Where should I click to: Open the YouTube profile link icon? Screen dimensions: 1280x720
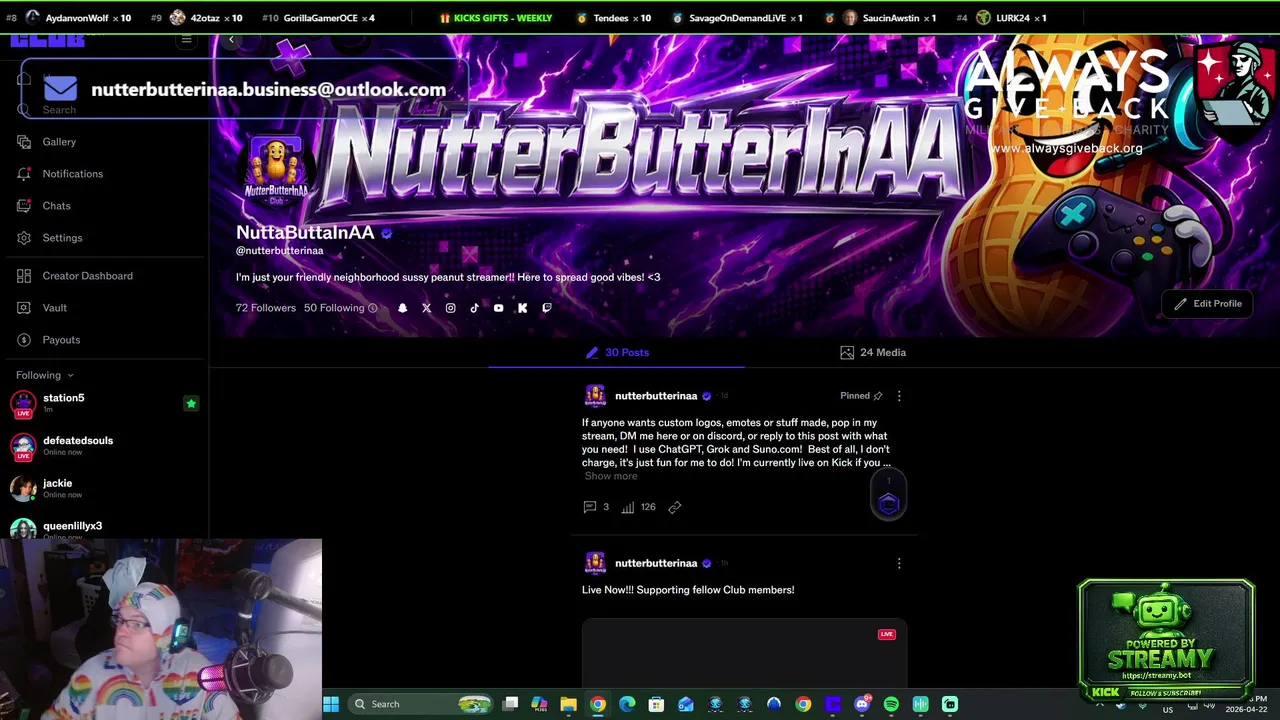pyautogui.click(x=499, y=308)
